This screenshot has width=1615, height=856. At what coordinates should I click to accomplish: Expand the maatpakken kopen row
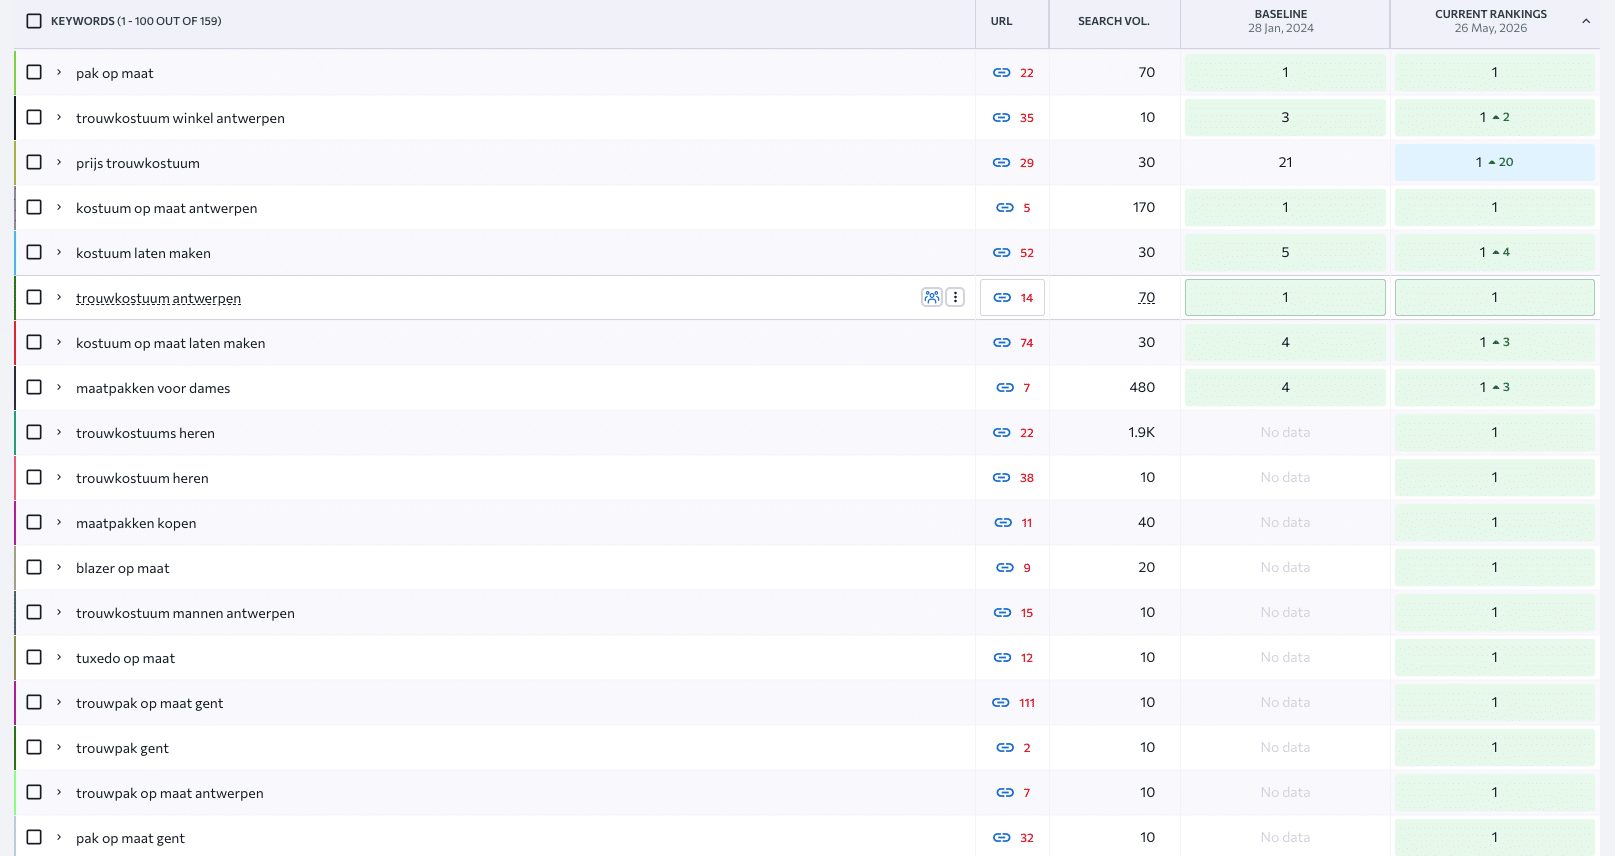point(59,522)
